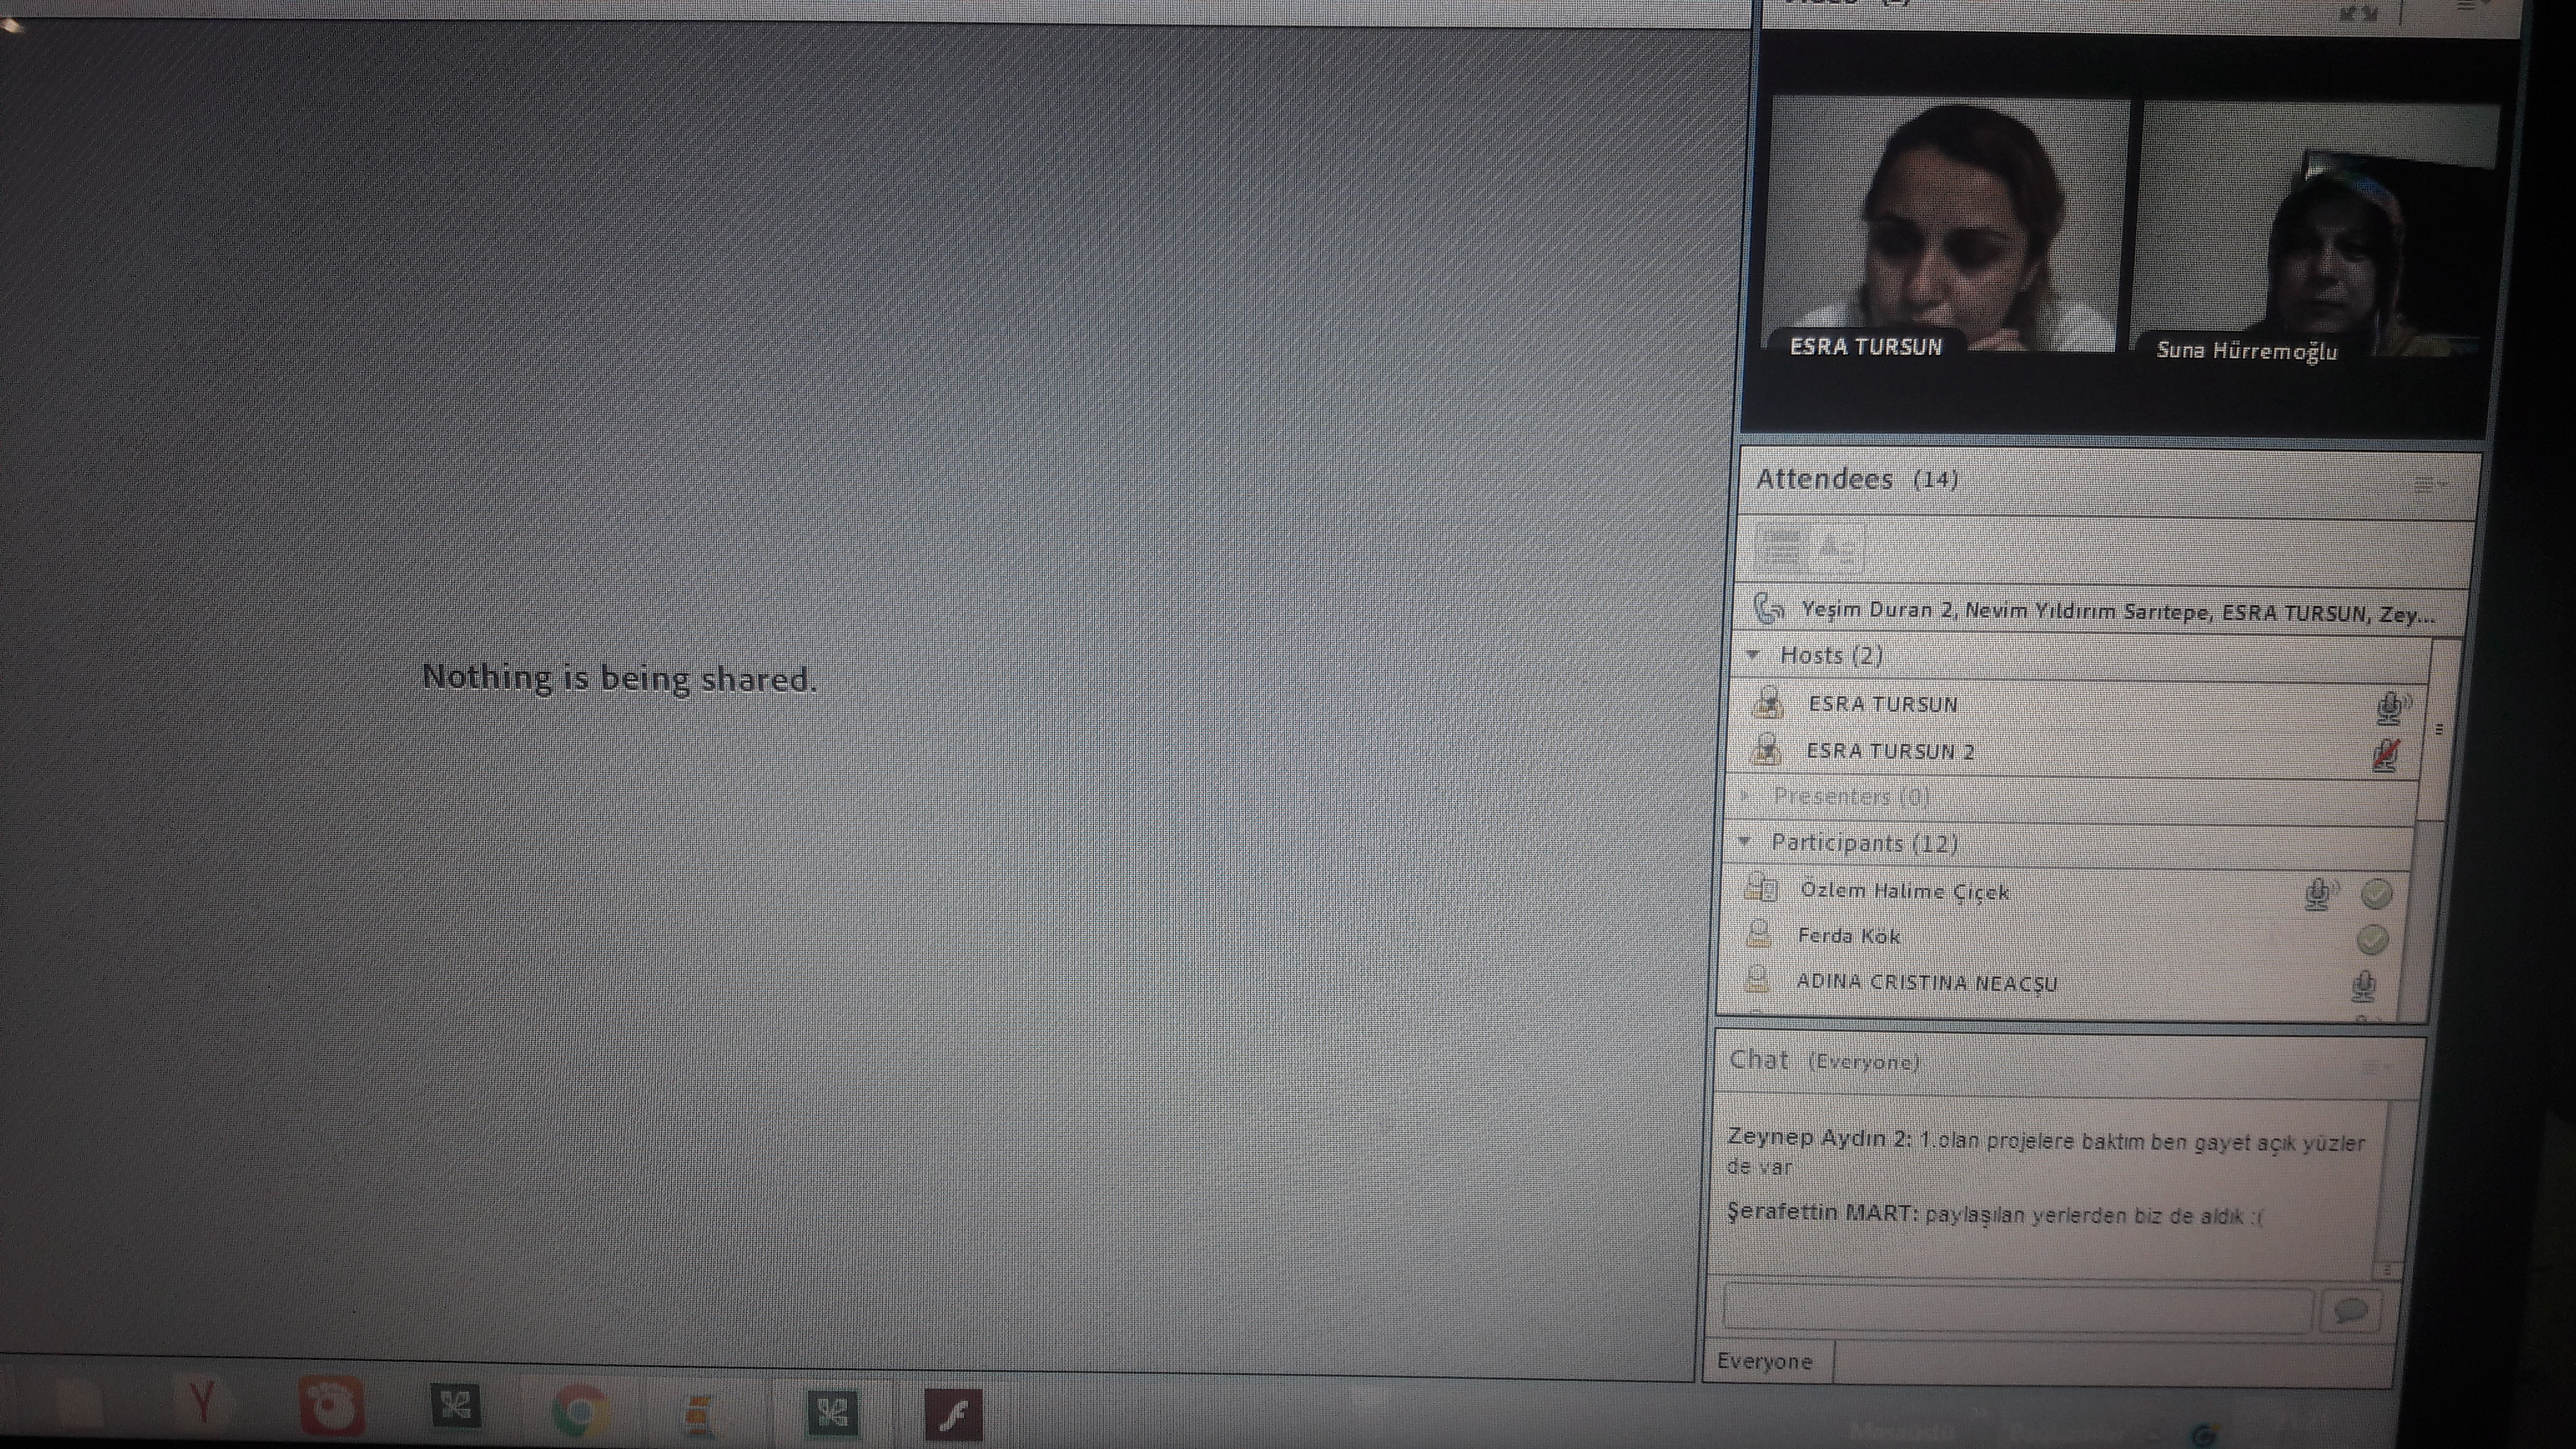2576x1449 pixels.
Task: Switch to attendee list view
Action: 1781,548
